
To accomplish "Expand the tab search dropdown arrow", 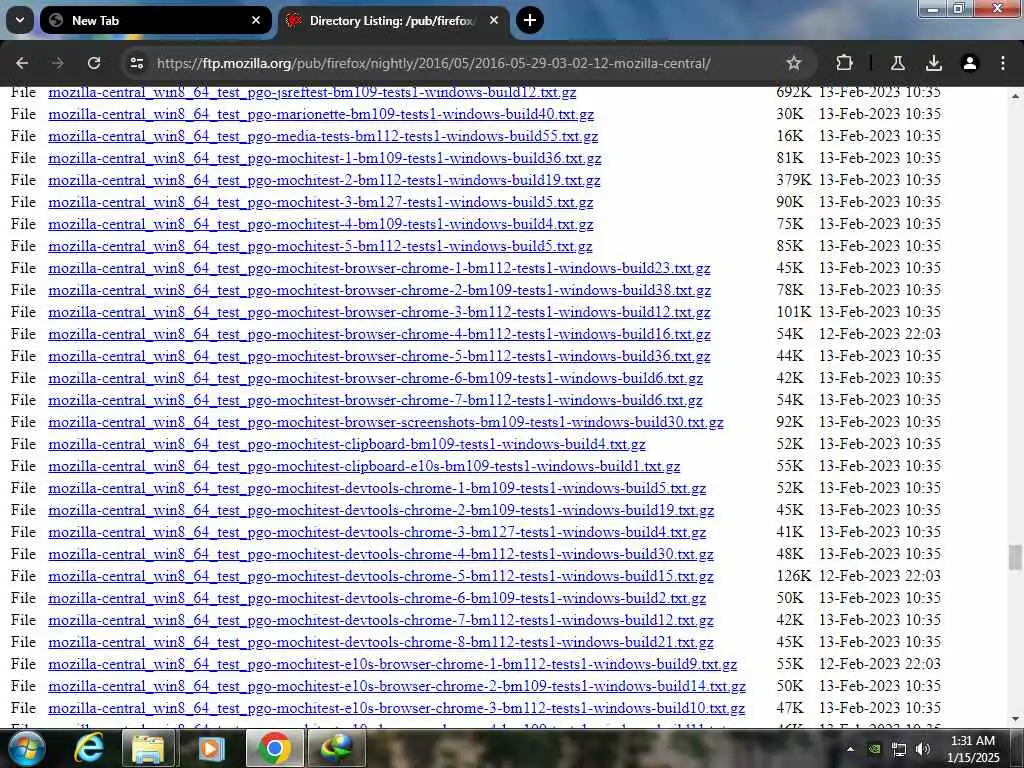I will coord(20,20).
